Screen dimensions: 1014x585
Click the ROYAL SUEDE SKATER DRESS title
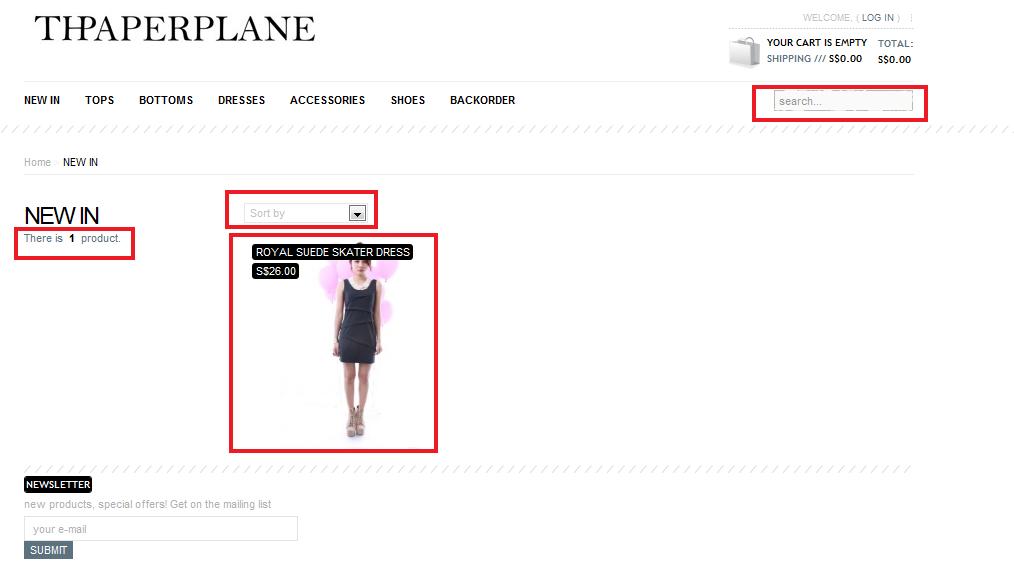coord(332,252)
